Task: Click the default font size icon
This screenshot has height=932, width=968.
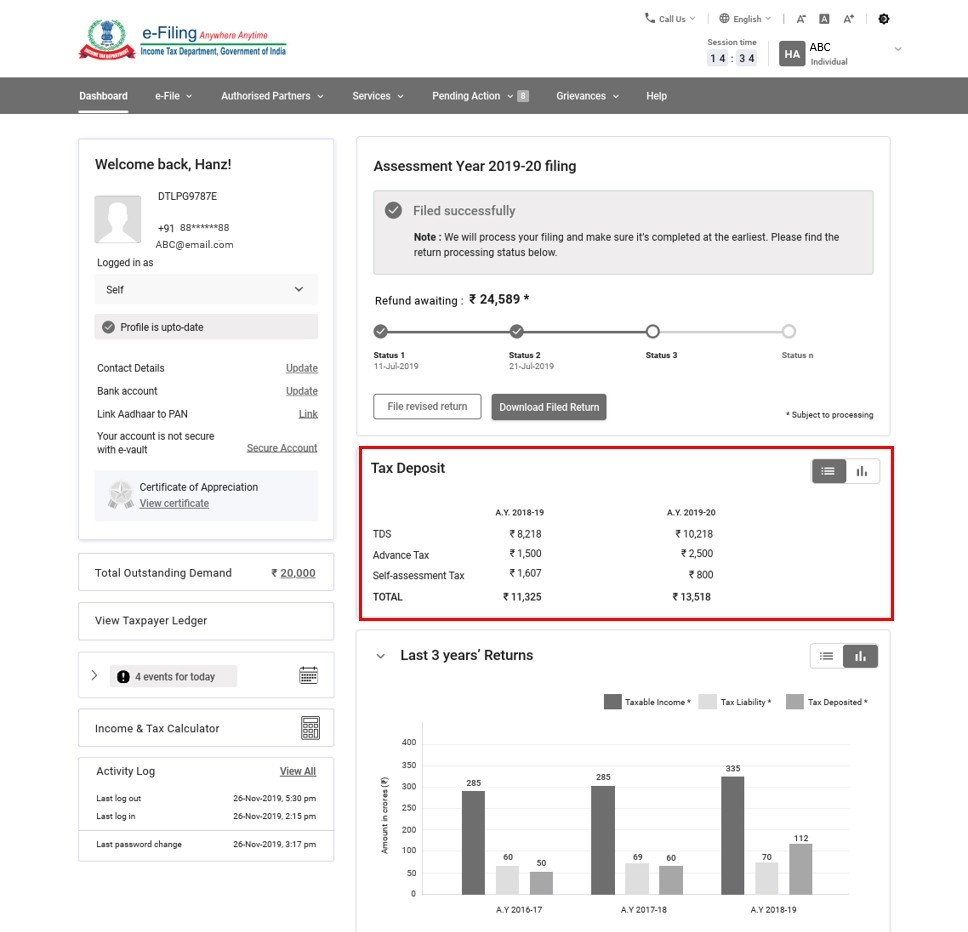Action: [x=825, y=19]
